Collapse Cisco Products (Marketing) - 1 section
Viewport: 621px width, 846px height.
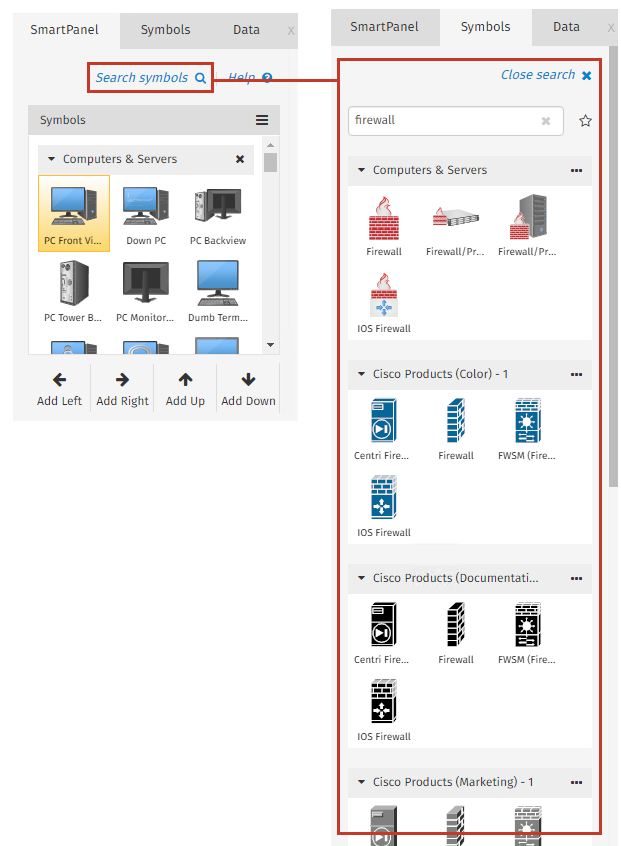(361, 782)
